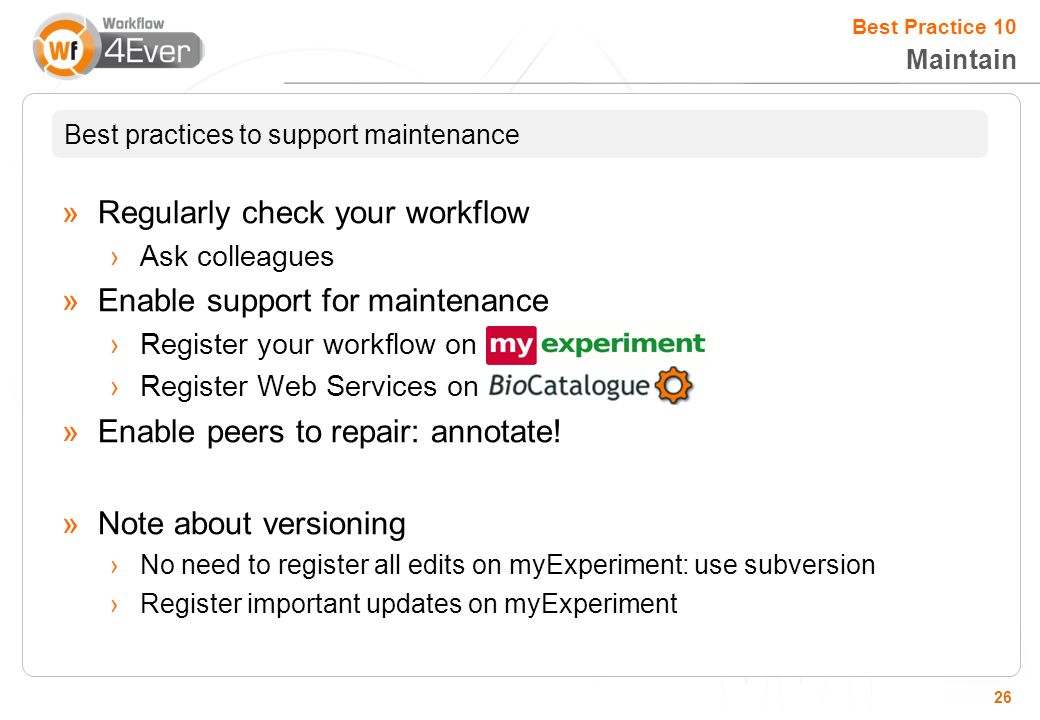Click the myExperiment logo
Viewport: 1040px width, 720px height.
(x=595, y=345)
